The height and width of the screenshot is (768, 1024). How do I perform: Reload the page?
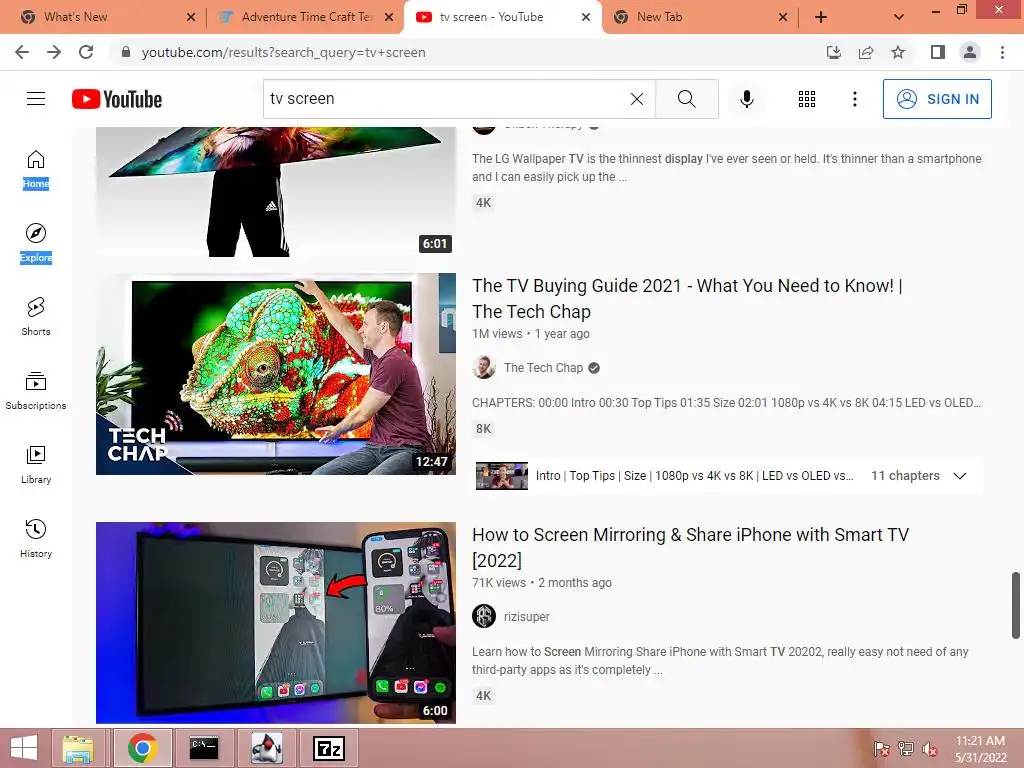pyautogui.click(x=86, y=52)
